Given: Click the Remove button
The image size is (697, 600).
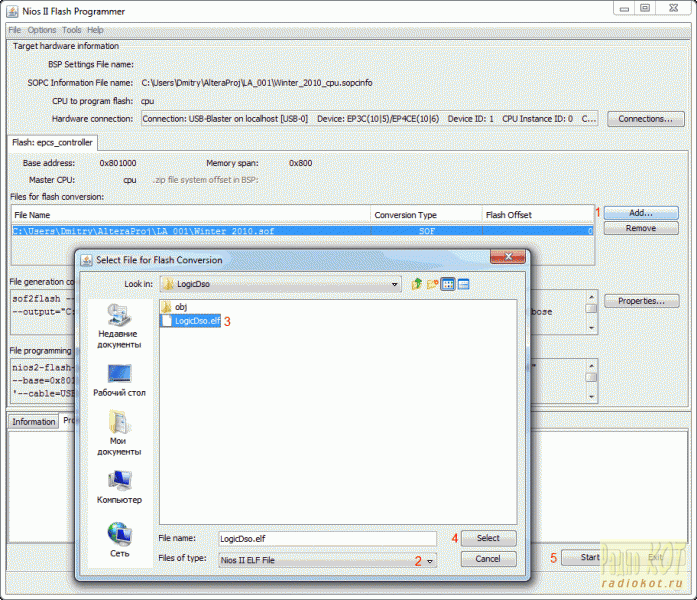Looking at the screenshot, I should point(641,228).
